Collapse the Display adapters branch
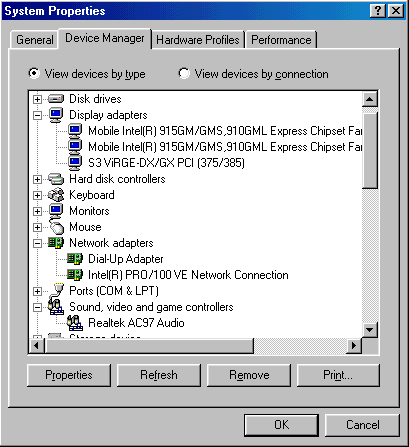The height and width of the screenshot is (447, 409). click(x=37, y=115)
